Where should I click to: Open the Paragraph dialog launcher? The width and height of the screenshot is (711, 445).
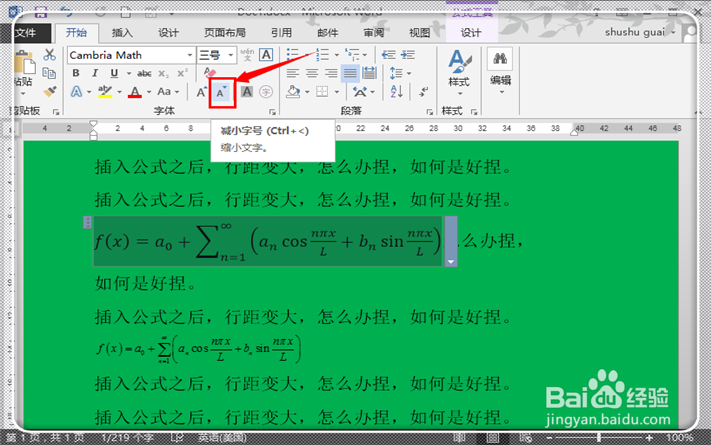click(x=429, y=112)
